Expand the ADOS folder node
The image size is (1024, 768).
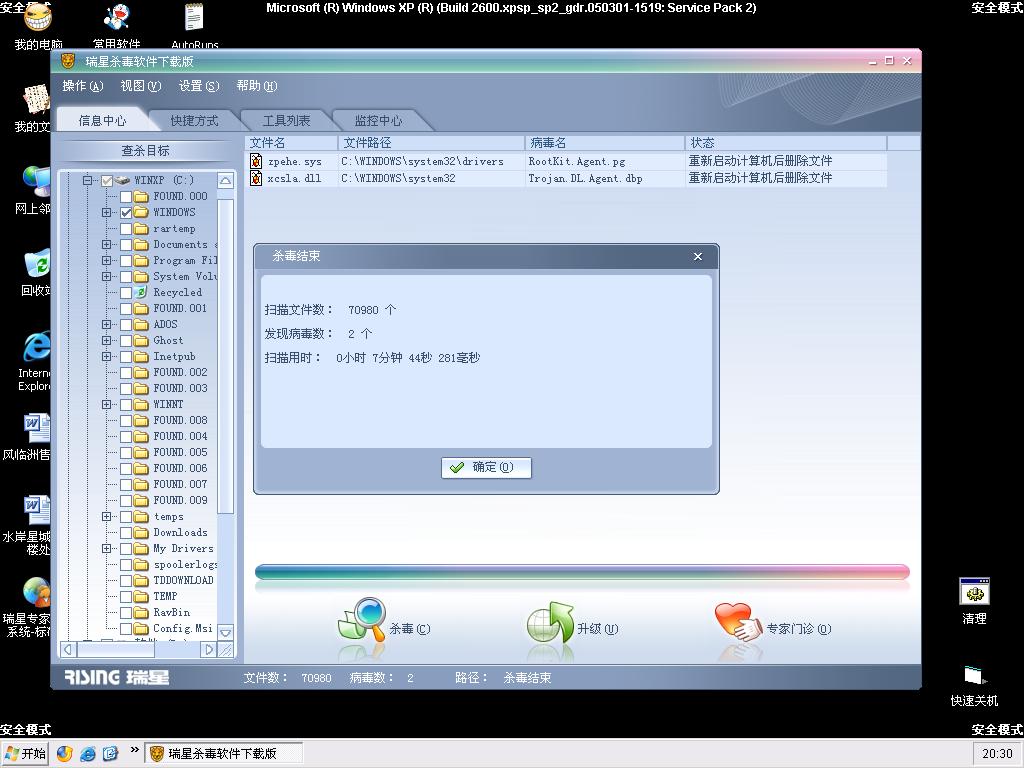click(x=106, y=325)
